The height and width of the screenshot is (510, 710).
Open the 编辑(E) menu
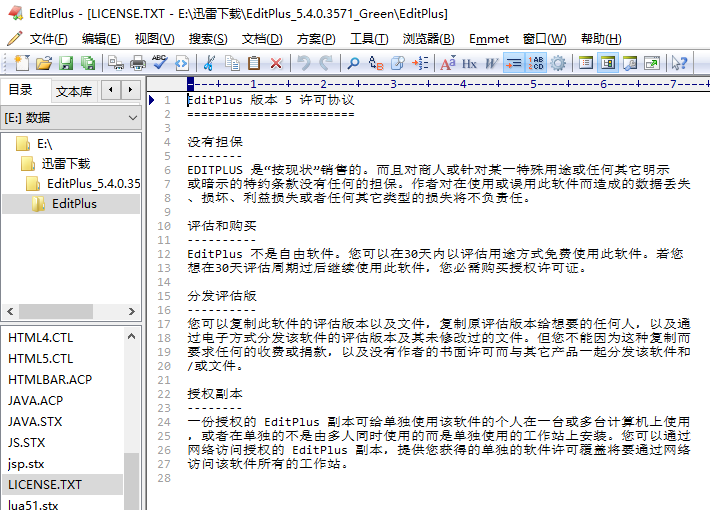point(101,39)
